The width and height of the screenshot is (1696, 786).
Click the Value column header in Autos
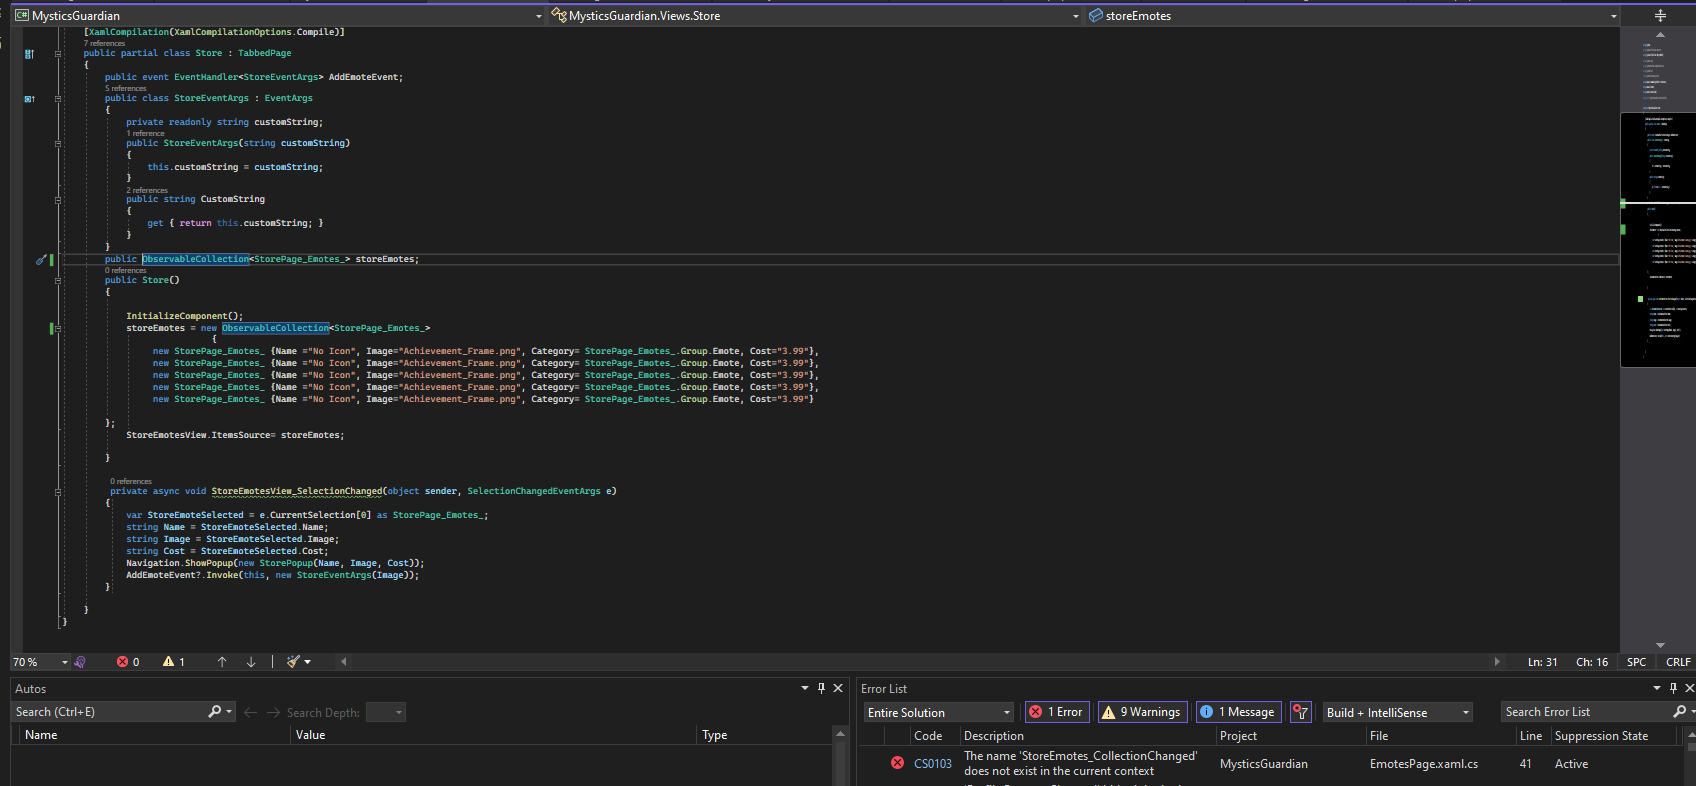pyautogui.click(x=494, y=735)
